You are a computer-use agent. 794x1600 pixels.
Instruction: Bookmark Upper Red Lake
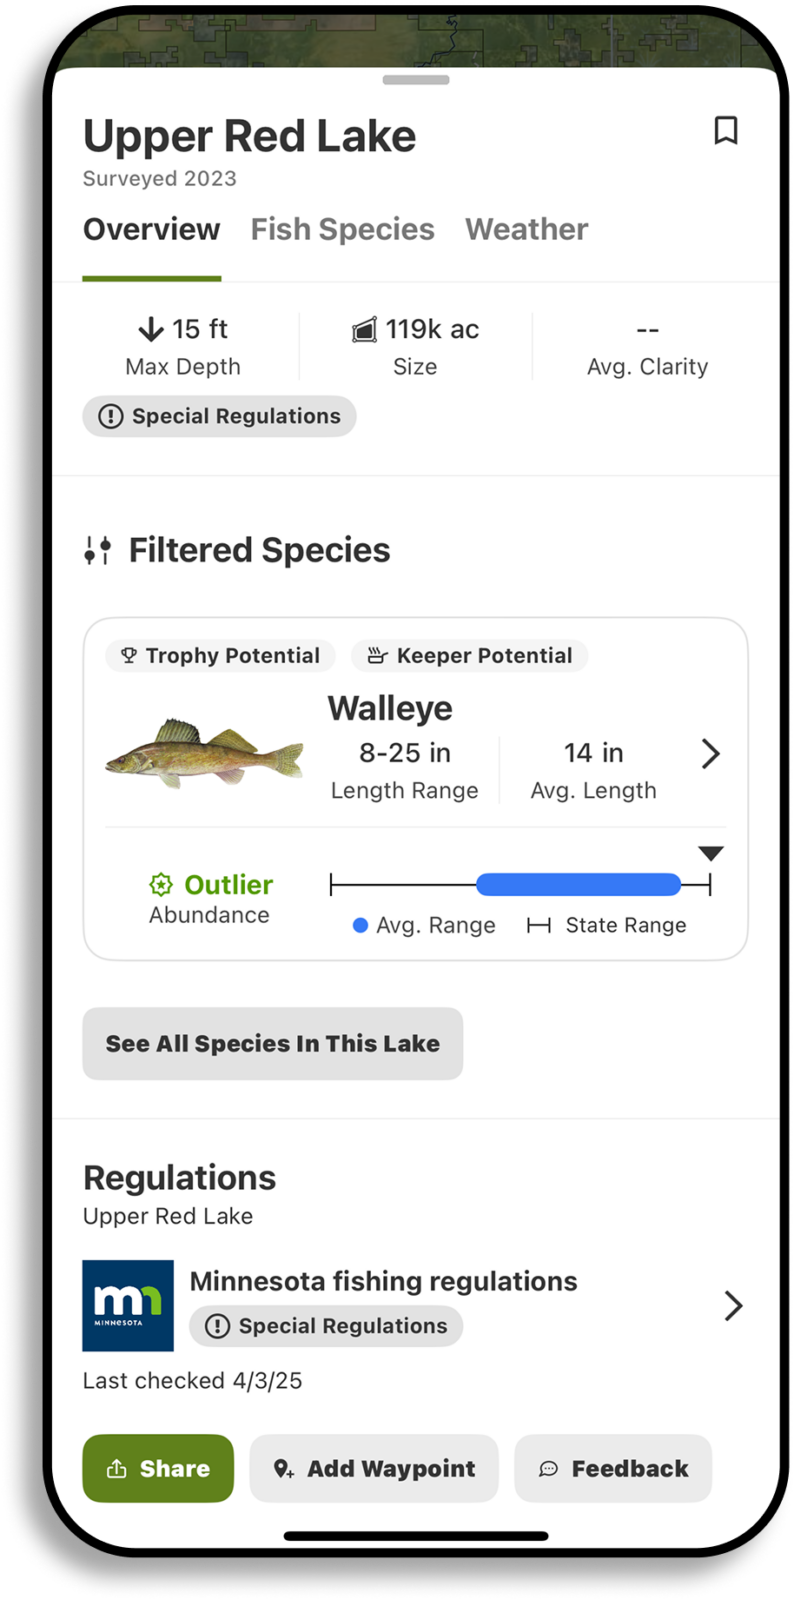(726, 131)
